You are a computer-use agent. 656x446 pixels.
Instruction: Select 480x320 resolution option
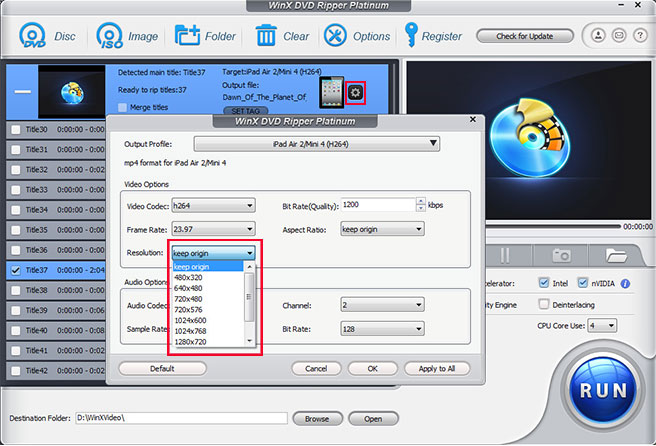(208, 277)
